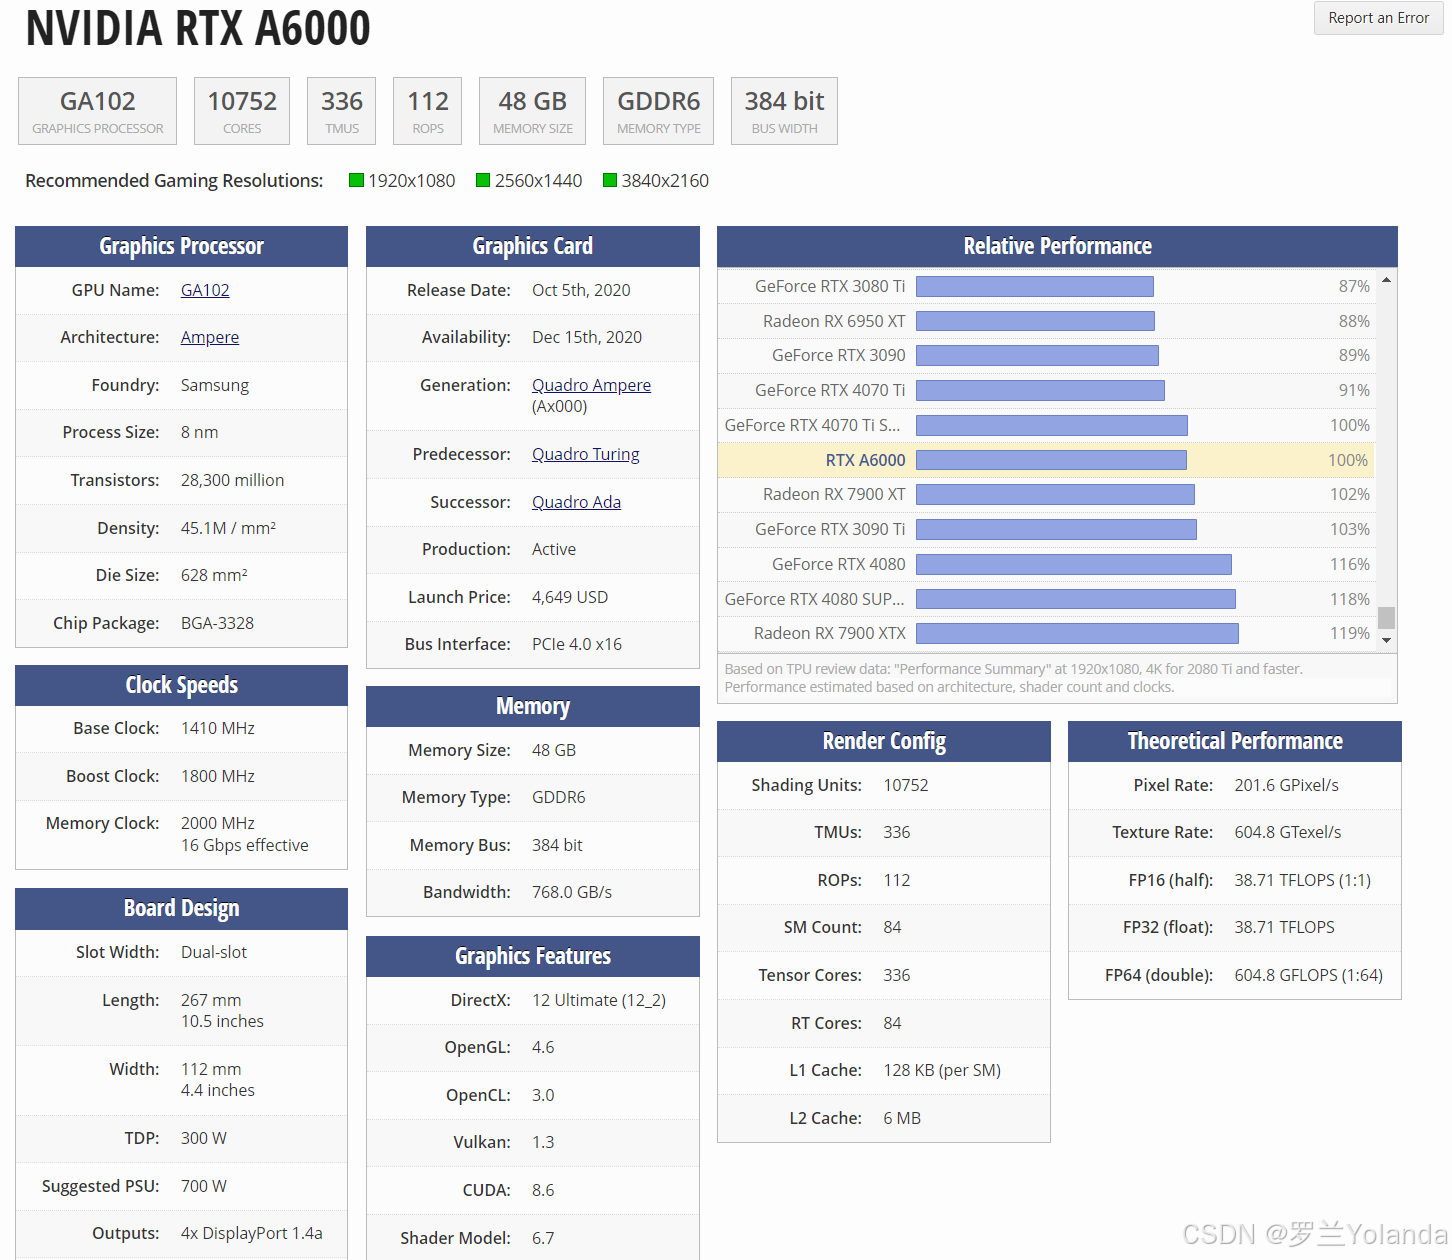
Task: Select the GeForce RTX 3090 performance row
Action: pyautogui.click(x=1046, y=356)
